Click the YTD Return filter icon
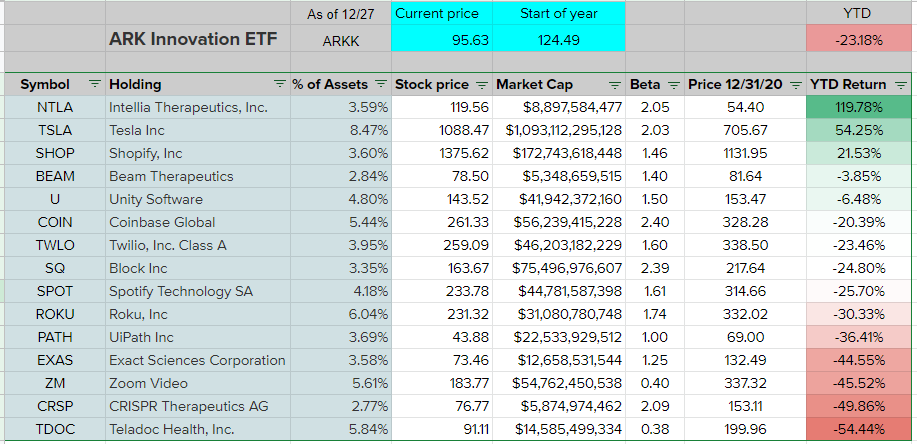The image size is (917, 444). click(x=901, y=85)
